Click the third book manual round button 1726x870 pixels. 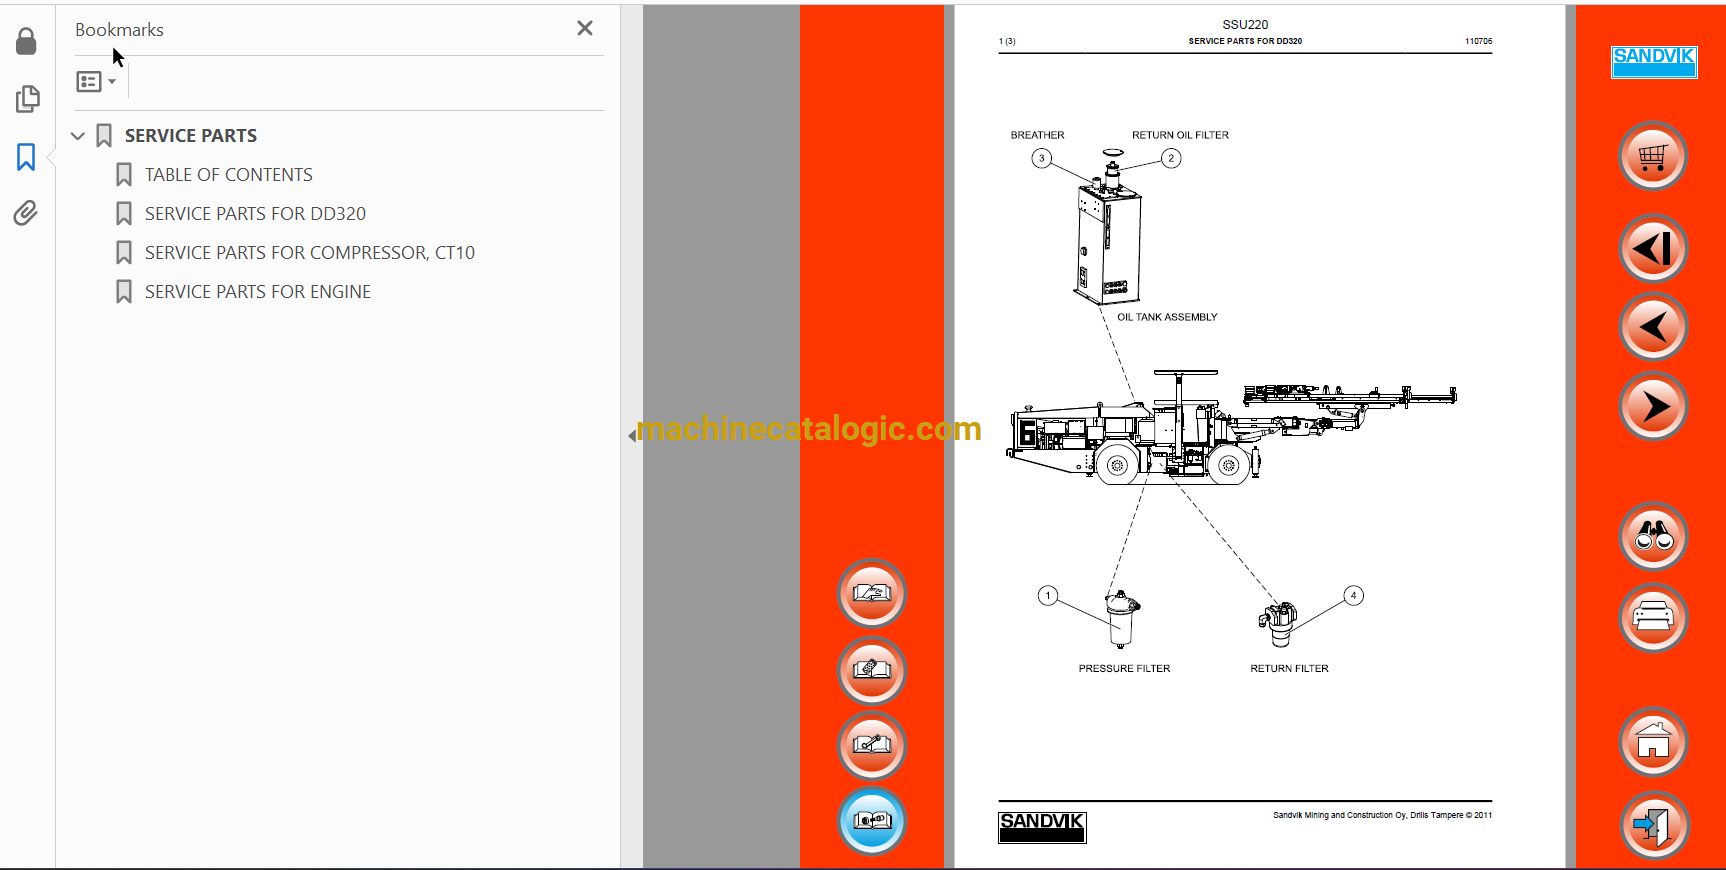[872, 745]
